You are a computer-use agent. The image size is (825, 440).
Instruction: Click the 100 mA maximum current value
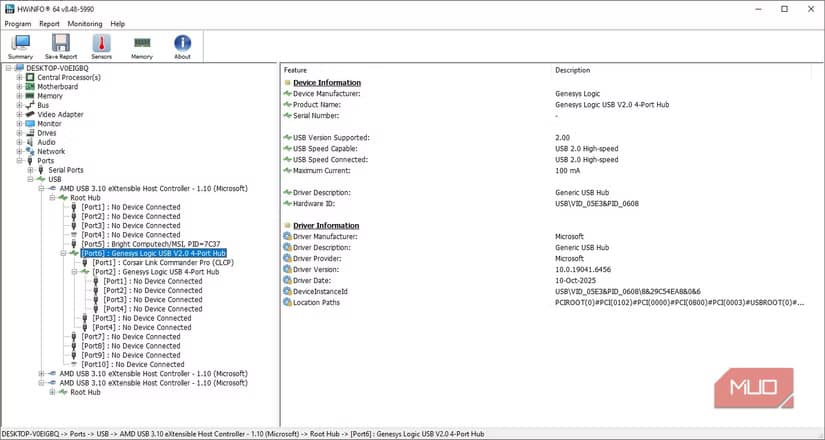point(569,171)
